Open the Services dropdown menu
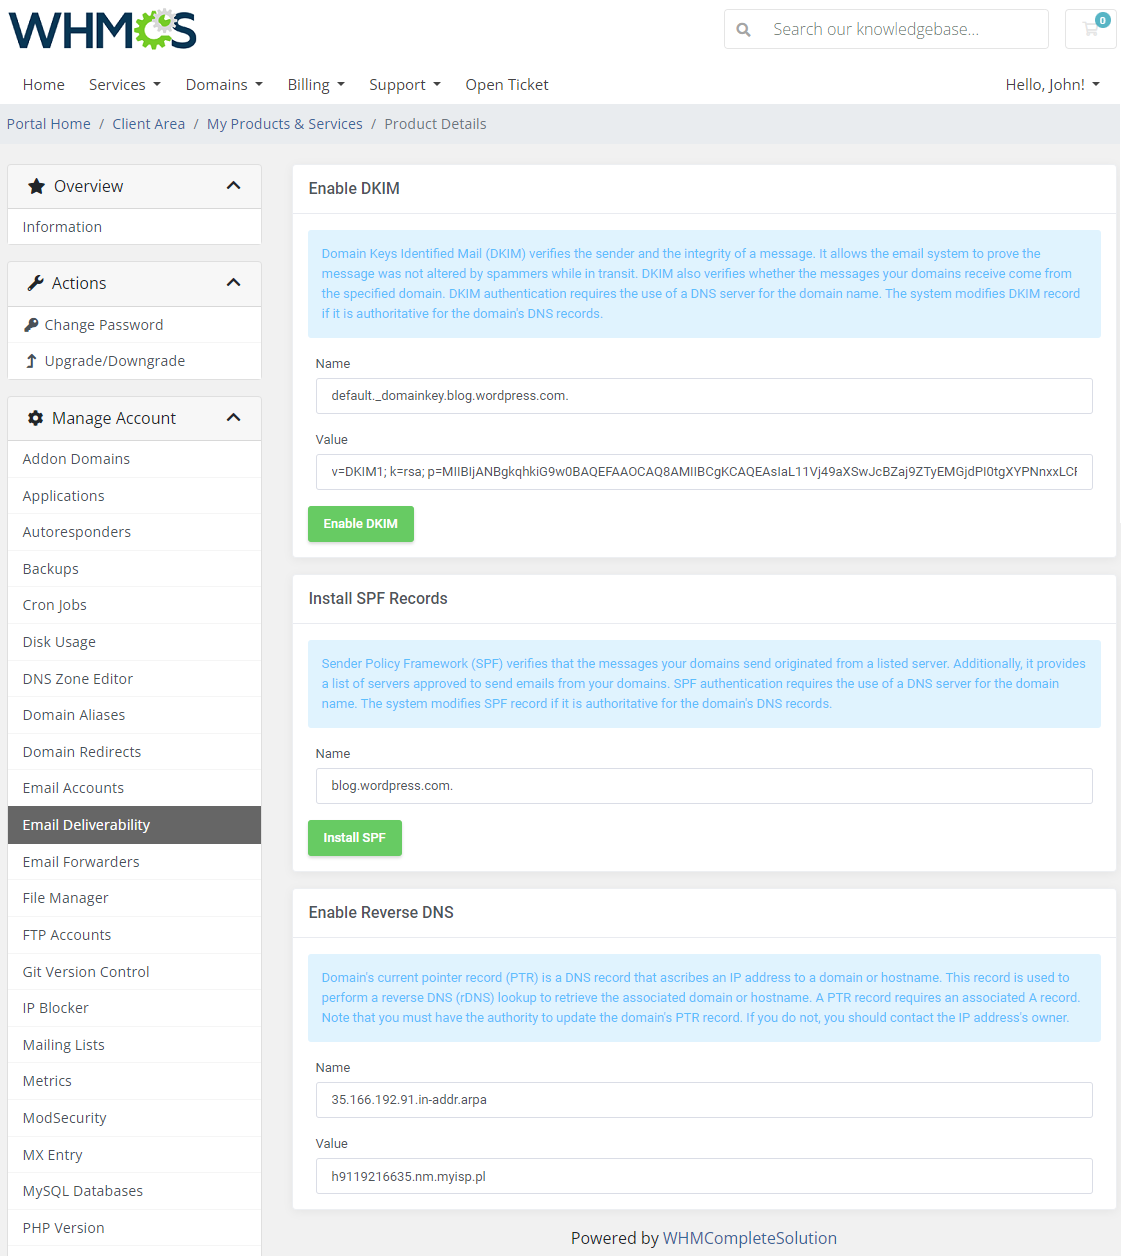Screen dimensions: 1121x1256 (x=125, y=85)
